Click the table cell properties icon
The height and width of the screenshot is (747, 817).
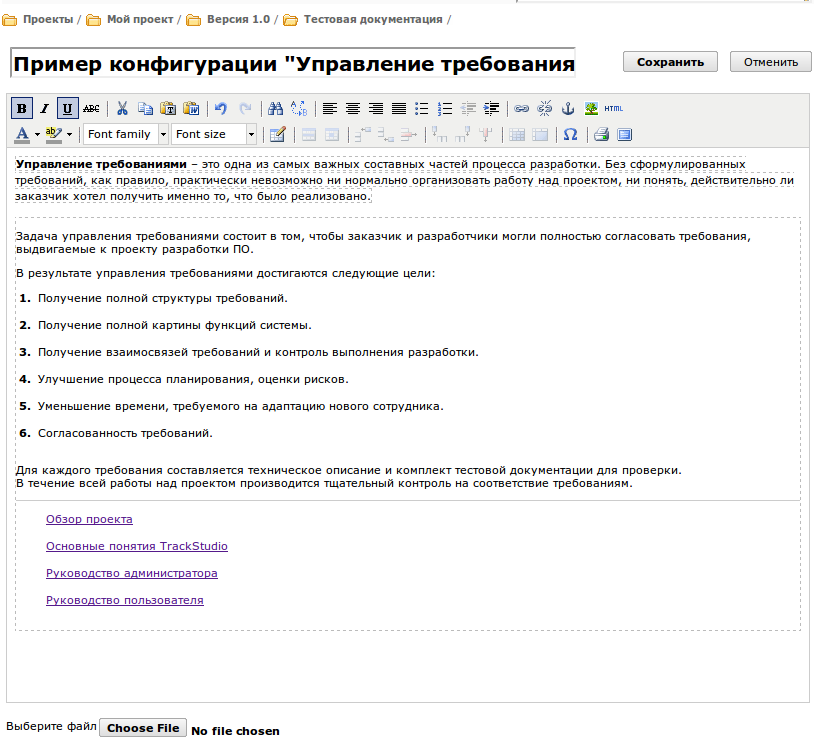pyautogui.click(x=332, y=134)
